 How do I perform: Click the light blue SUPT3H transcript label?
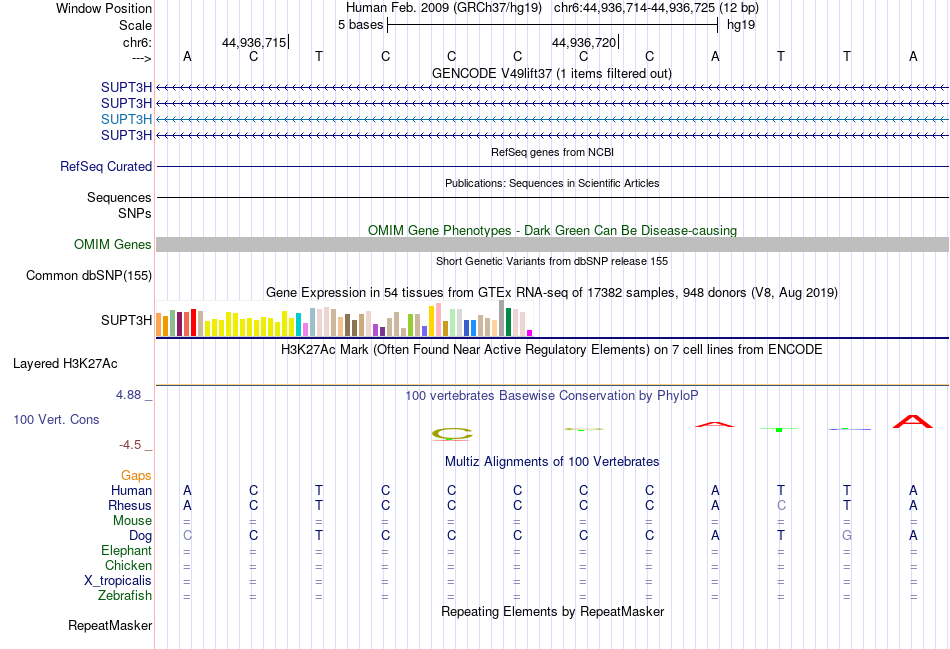126,119
